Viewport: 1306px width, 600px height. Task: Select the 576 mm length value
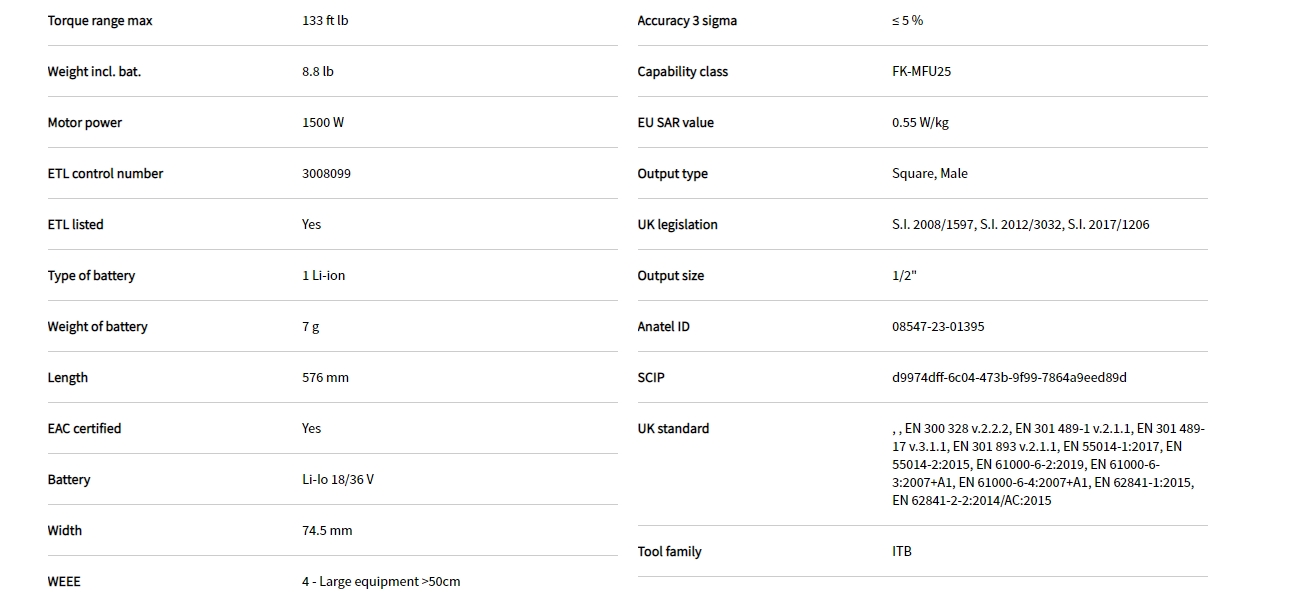pos(325,378)
